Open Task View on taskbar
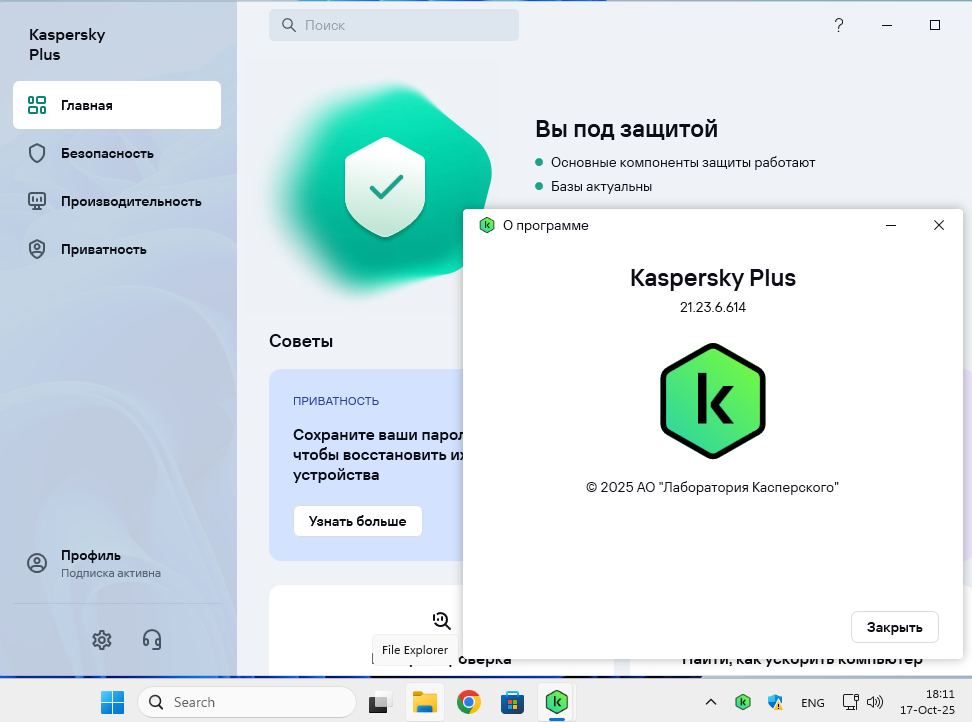This screenshot has width=972, height=722. [380, 702]
